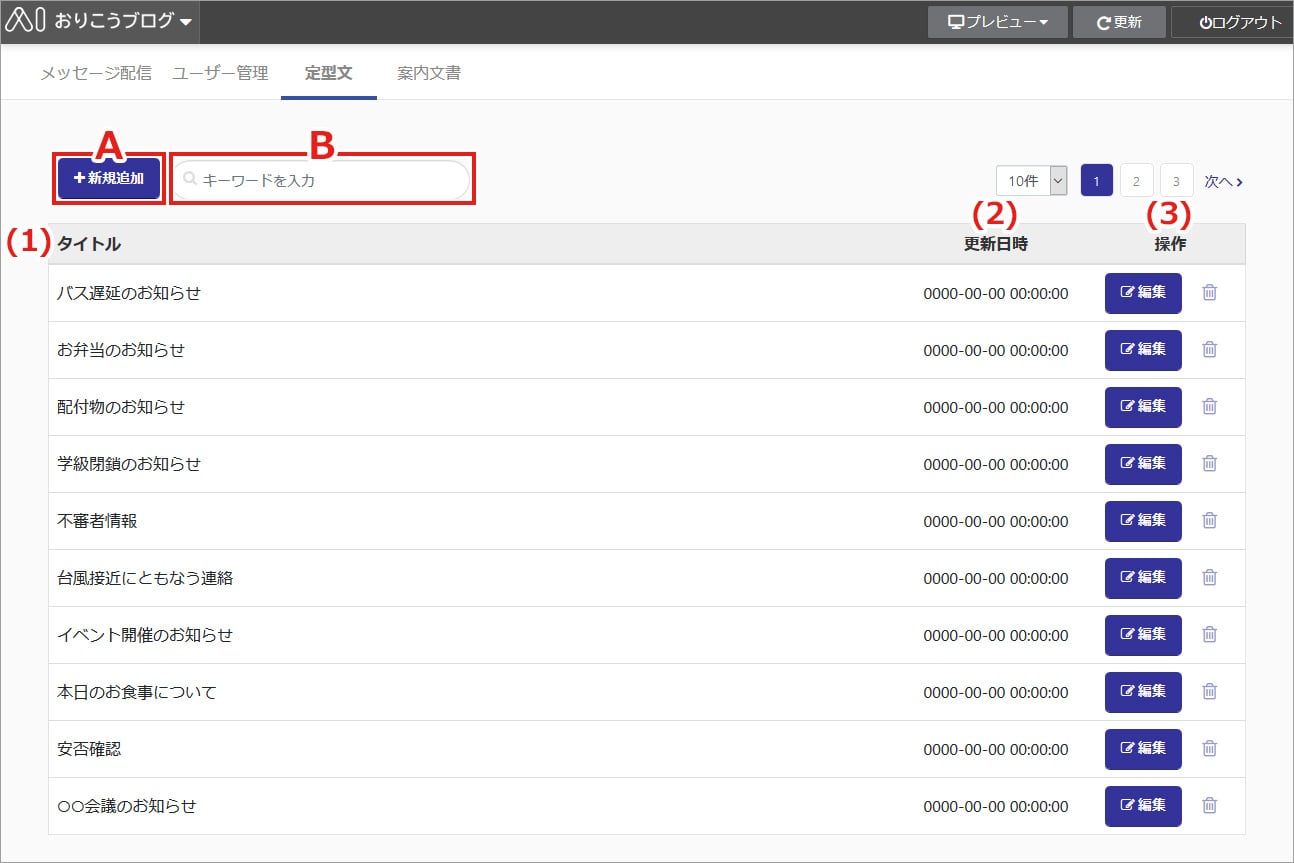The image size is (1294, 863).
Task: Click the 更新日時 column header
Action: [995, 244]
